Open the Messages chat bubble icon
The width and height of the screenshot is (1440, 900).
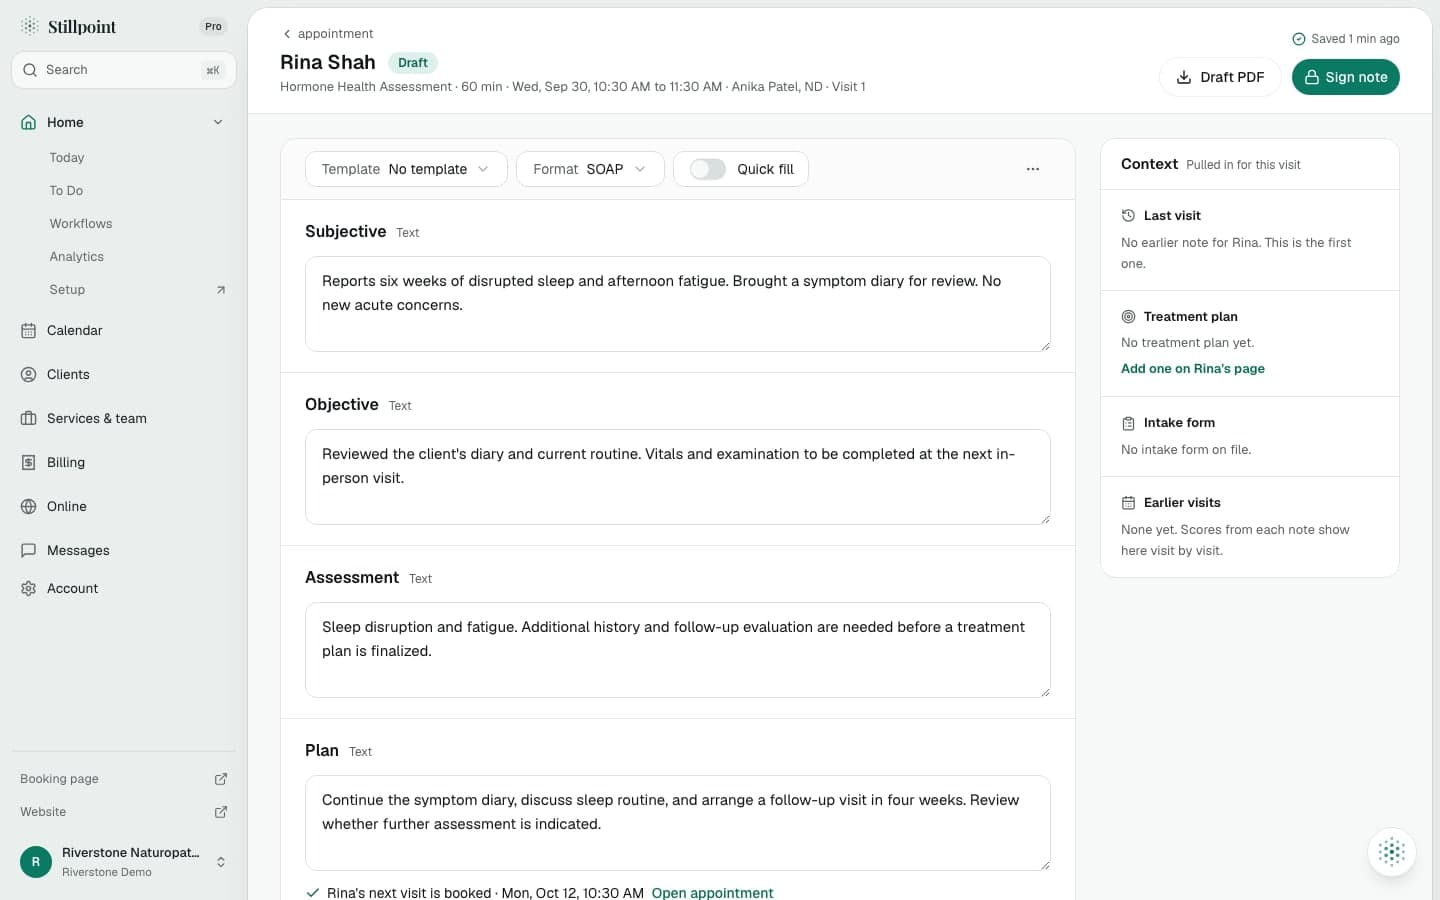coord(29,550)
